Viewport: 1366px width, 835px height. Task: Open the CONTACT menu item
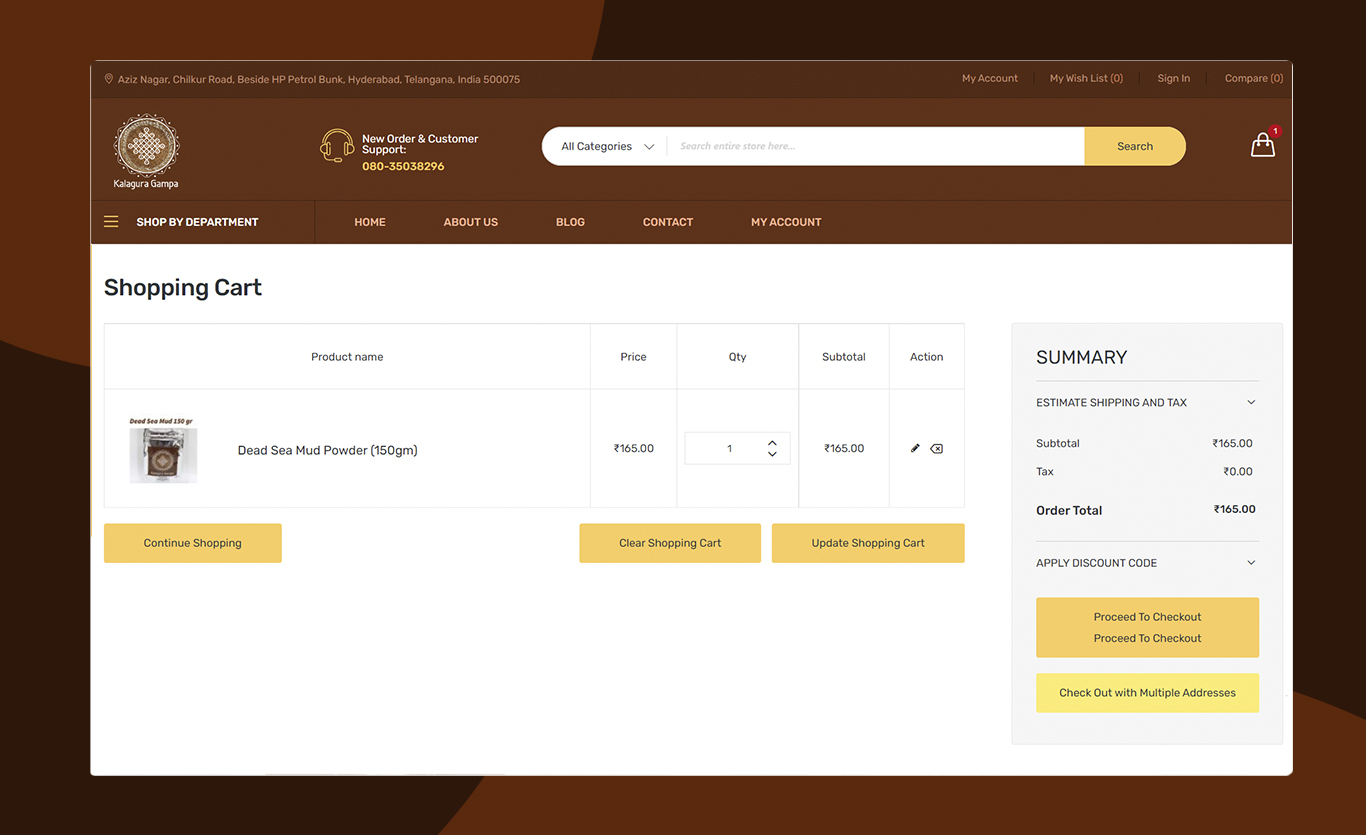tap(668, 222)
